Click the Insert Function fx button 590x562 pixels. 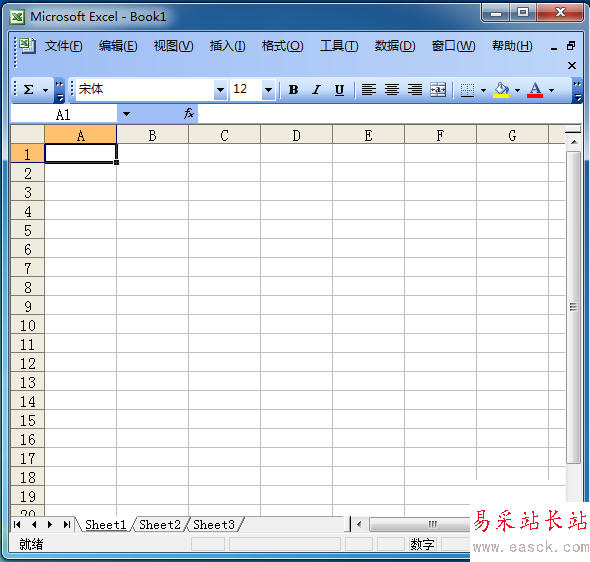click(x=189, y=114)
